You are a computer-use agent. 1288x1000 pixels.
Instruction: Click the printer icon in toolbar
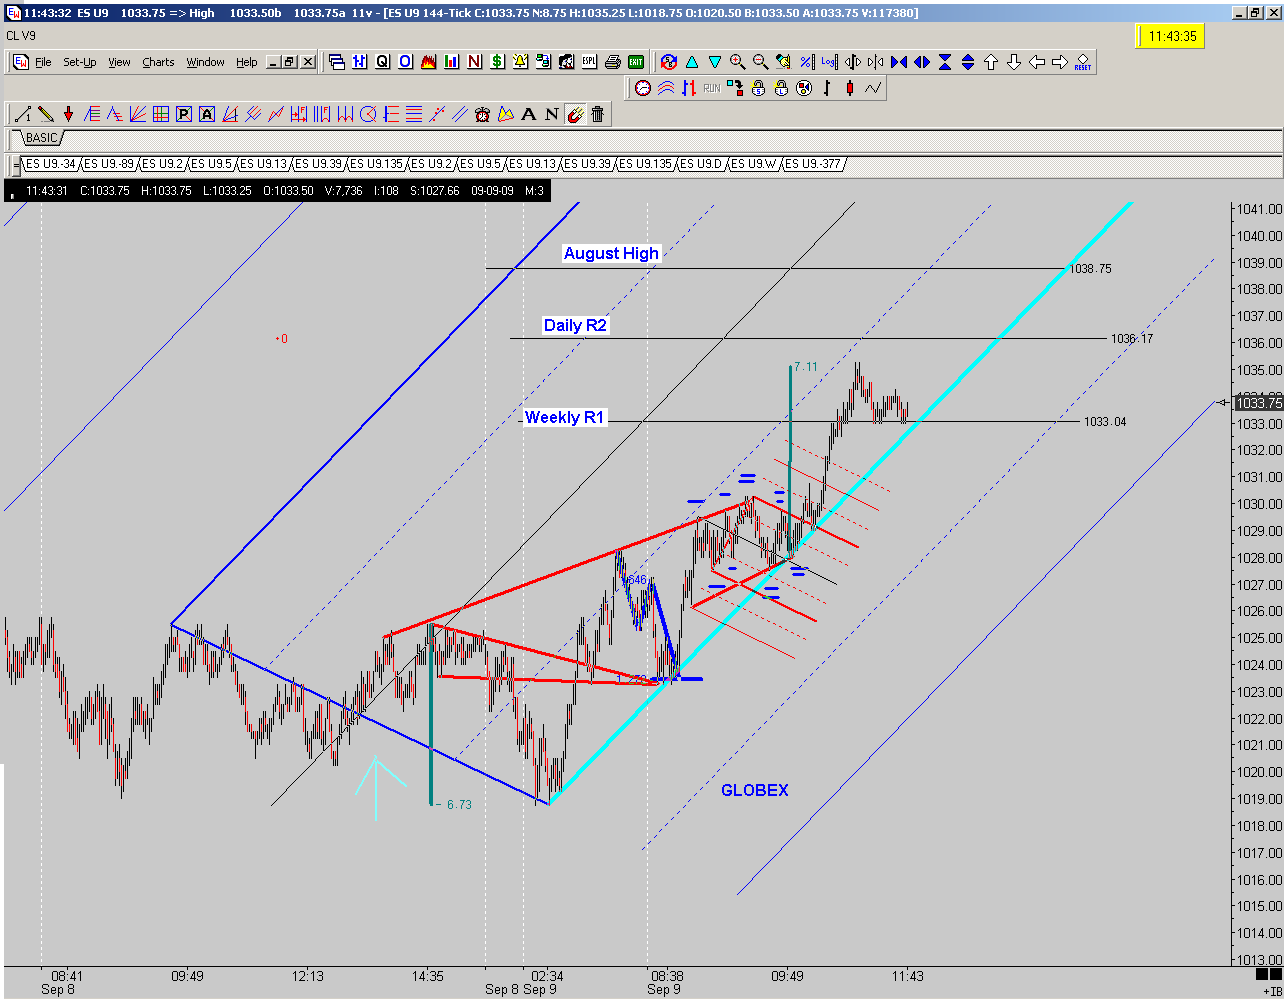613,62
